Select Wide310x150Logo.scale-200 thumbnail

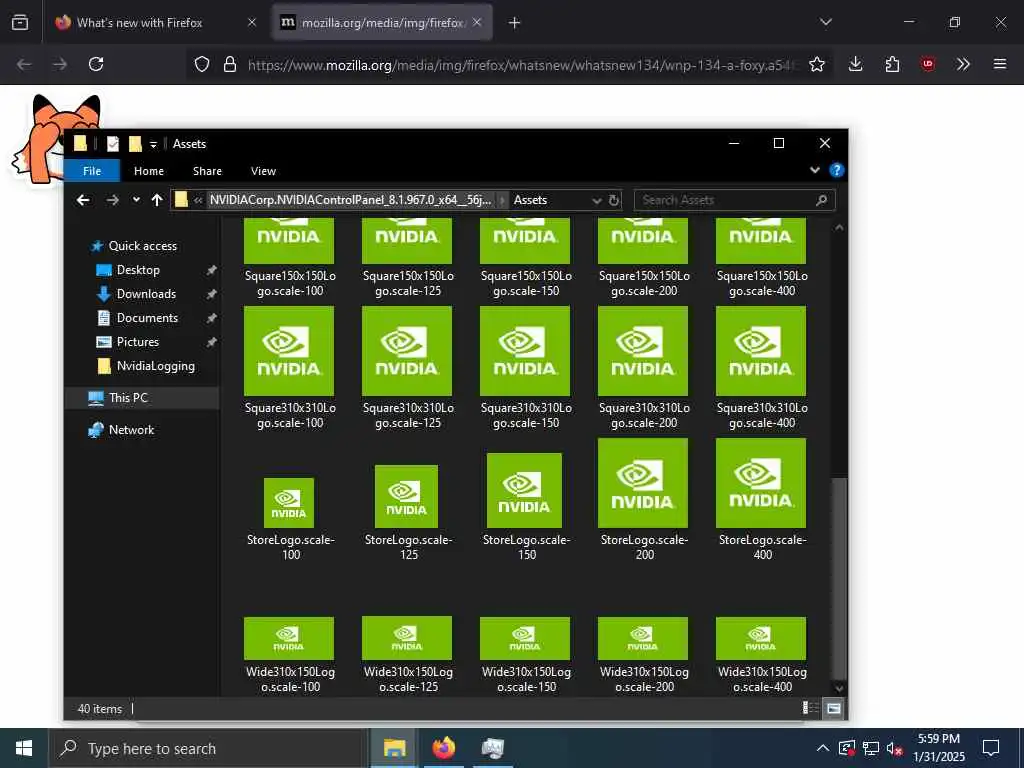(643, 638)
